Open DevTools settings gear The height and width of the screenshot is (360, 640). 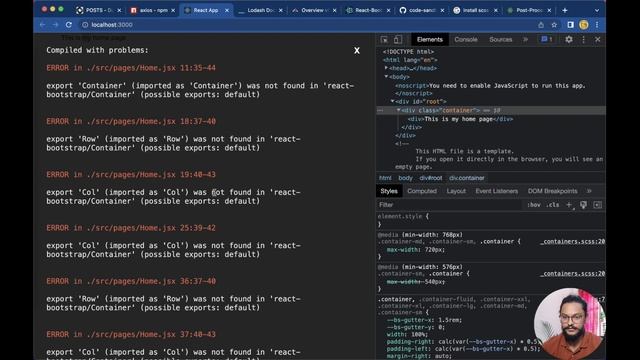tap(569, 40)
